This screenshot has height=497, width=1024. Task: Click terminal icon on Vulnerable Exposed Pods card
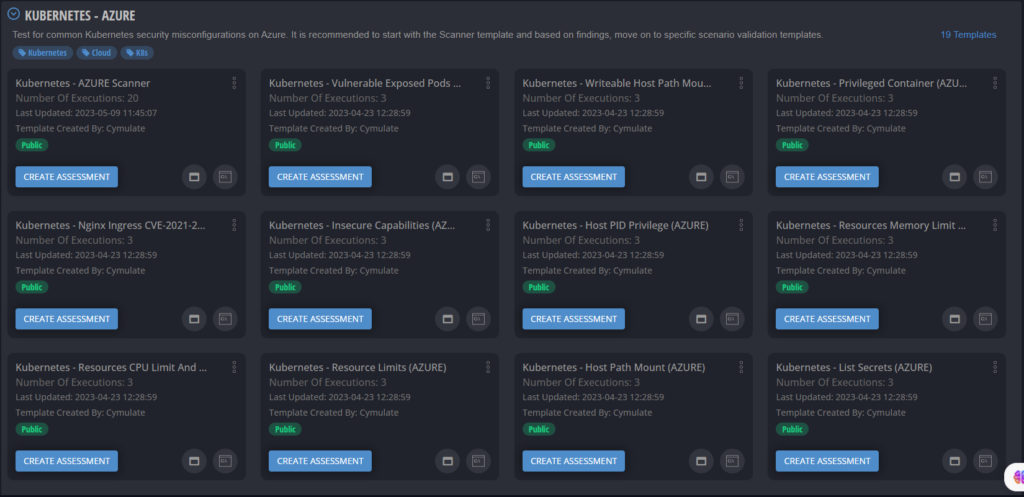479,177
